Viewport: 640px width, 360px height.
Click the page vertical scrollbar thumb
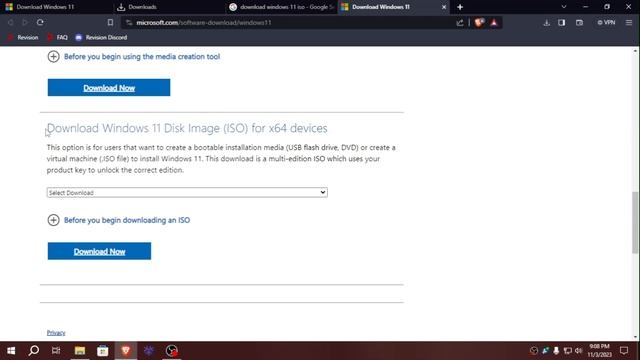636,222
